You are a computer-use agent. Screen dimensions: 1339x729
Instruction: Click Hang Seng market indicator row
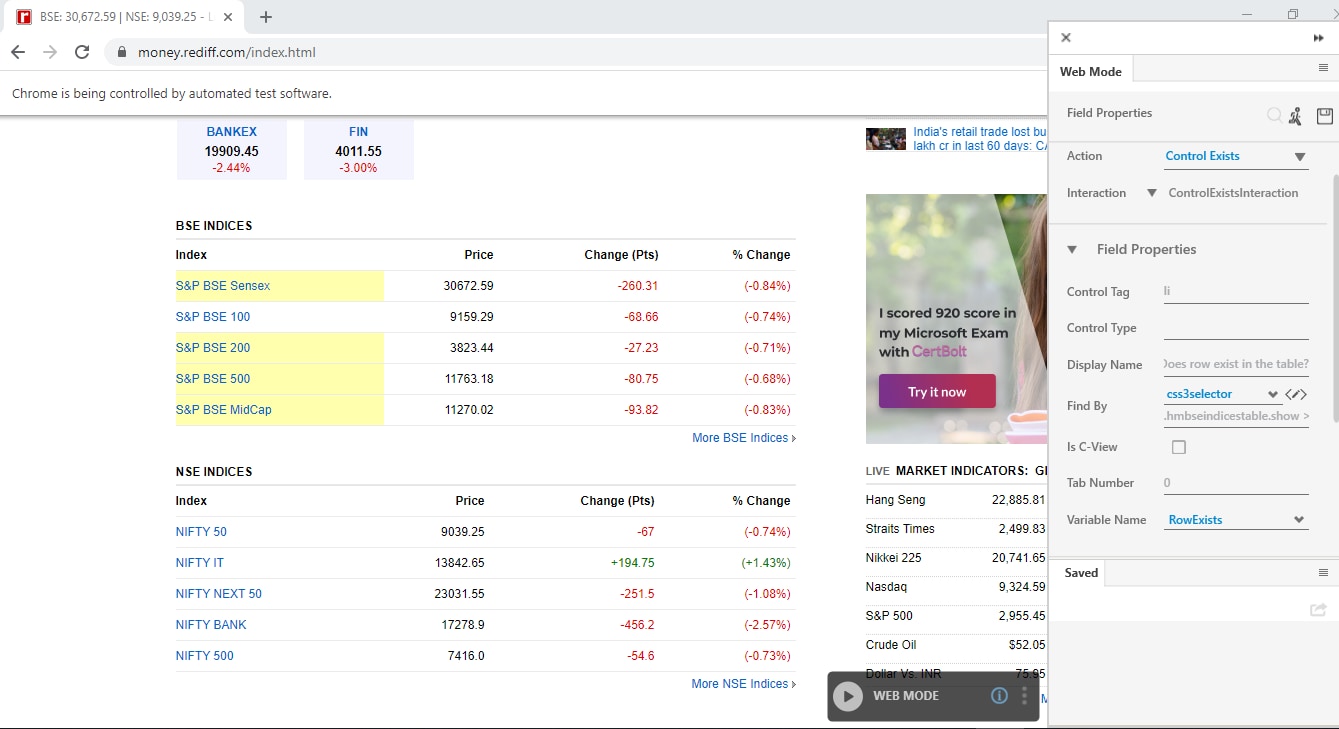(x=955, y=500)
